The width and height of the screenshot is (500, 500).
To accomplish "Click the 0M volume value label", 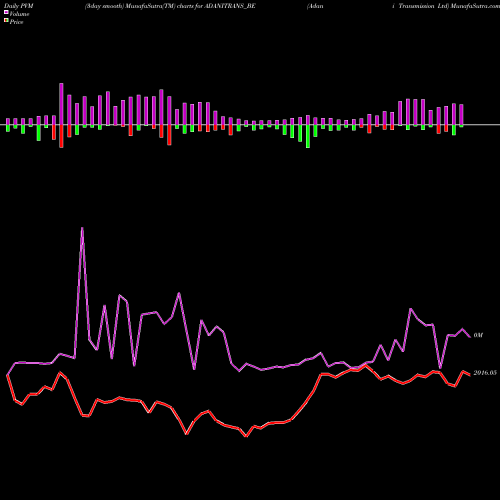I will [x=478, y=335].
